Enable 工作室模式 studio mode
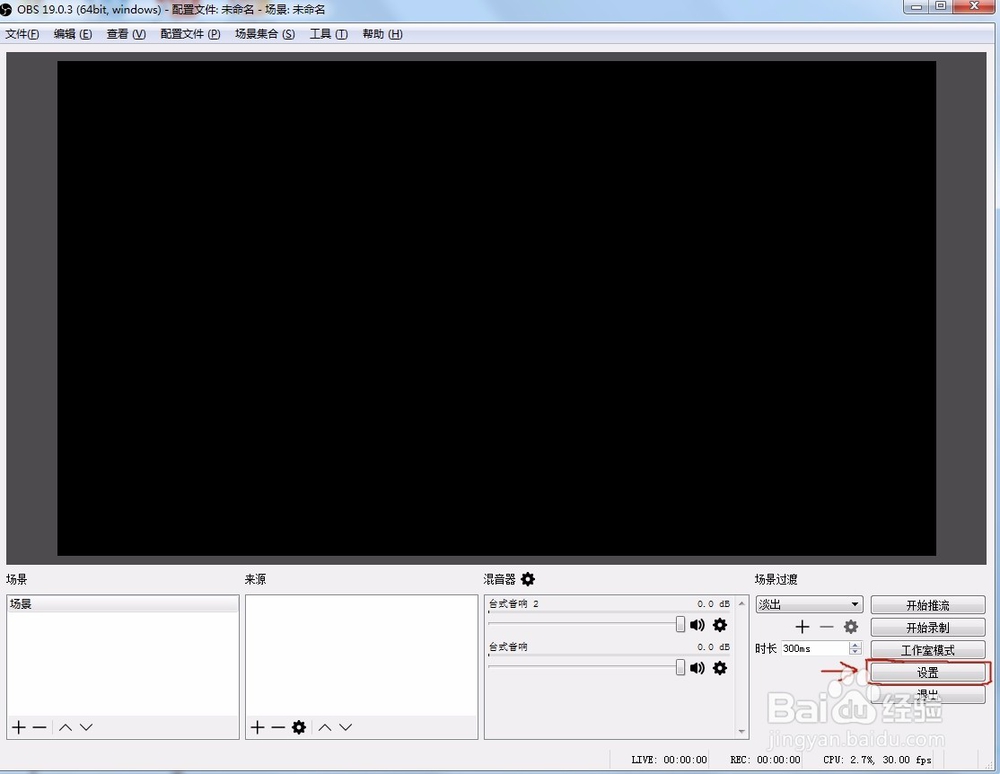This screenshot has height=774, width=1000. click(x=928, y=650)
